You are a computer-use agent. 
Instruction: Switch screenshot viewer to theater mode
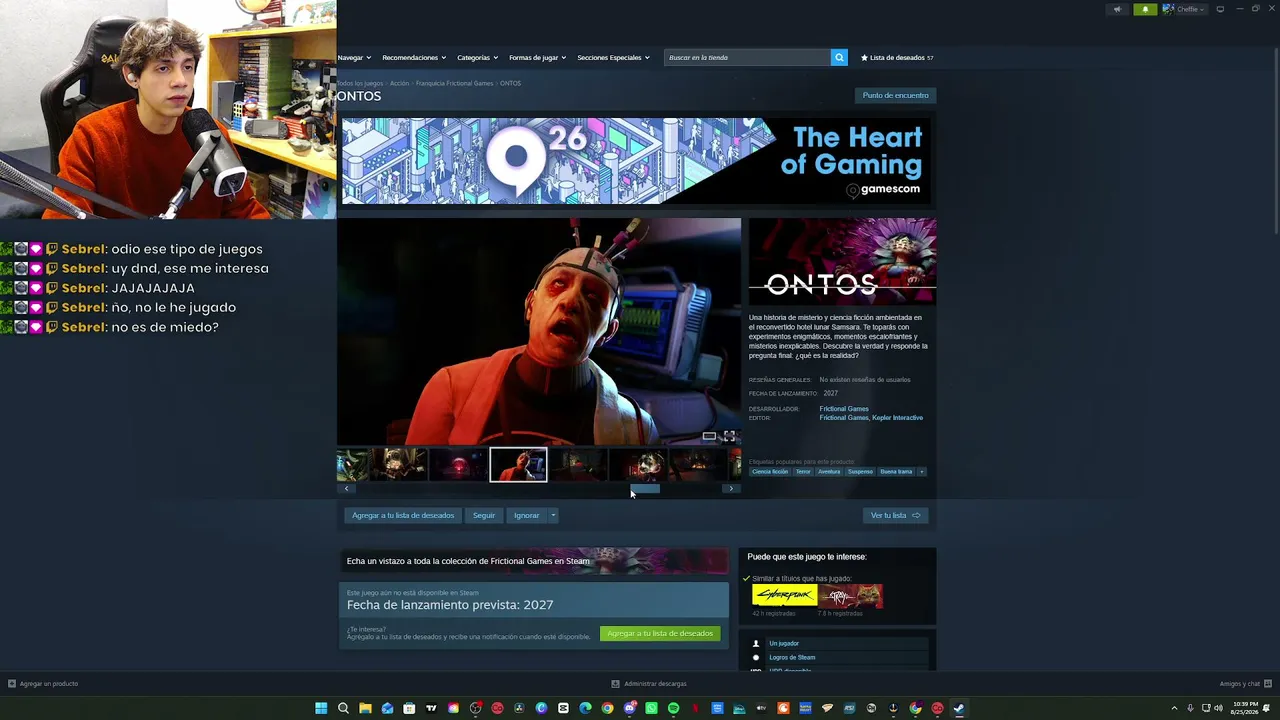(709, 436)
